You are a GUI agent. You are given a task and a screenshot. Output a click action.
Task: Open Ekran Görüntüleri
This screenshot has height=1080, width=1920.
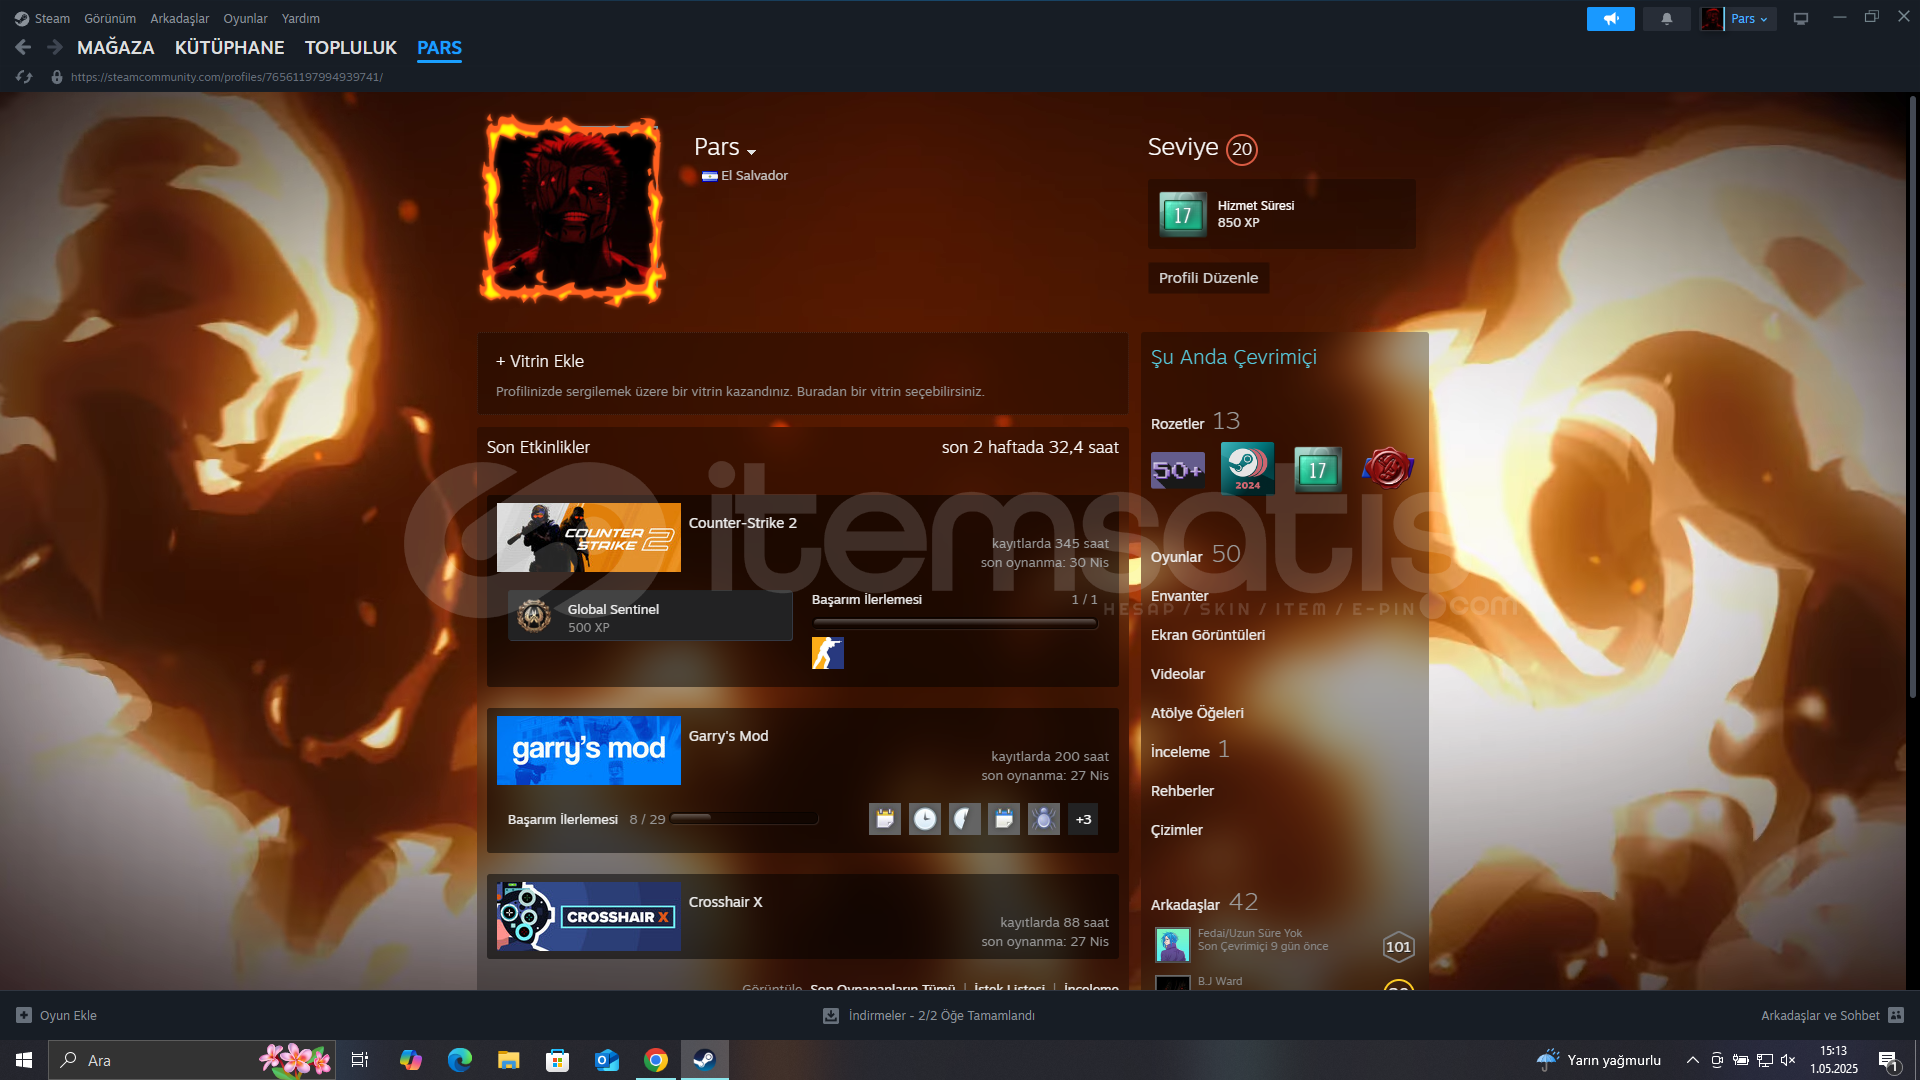[x=1208, y=635]
